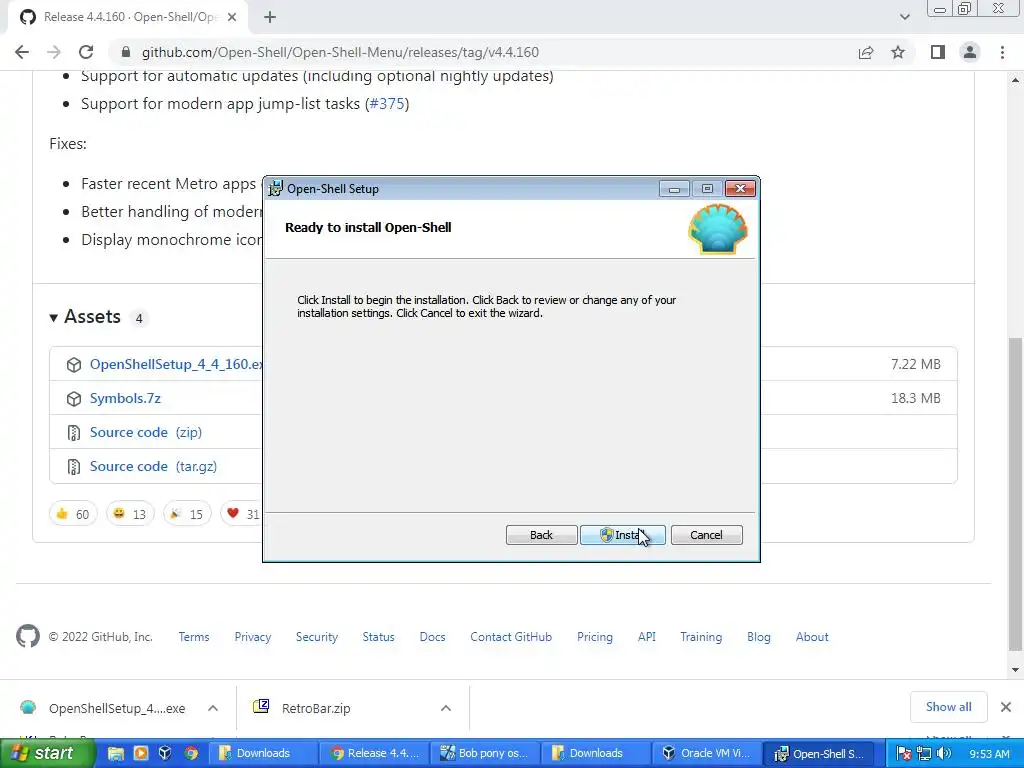Open the API footer link
Image resolution: width=1024 pixels, height=768 pixels.
(647, 637)
